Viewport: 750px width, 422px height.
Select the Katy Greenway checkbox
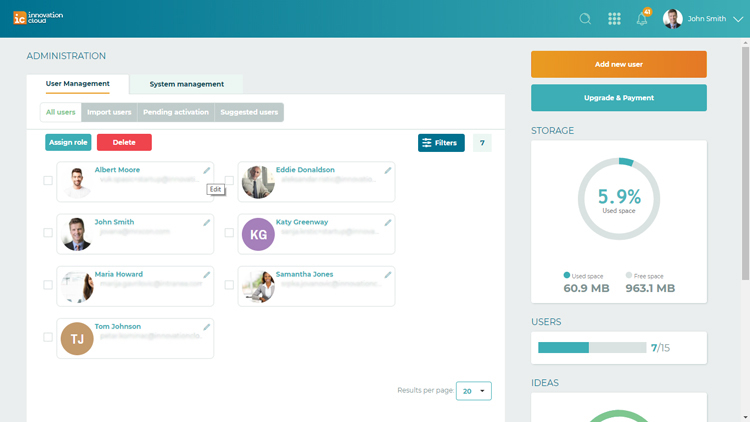pos(229,233)
